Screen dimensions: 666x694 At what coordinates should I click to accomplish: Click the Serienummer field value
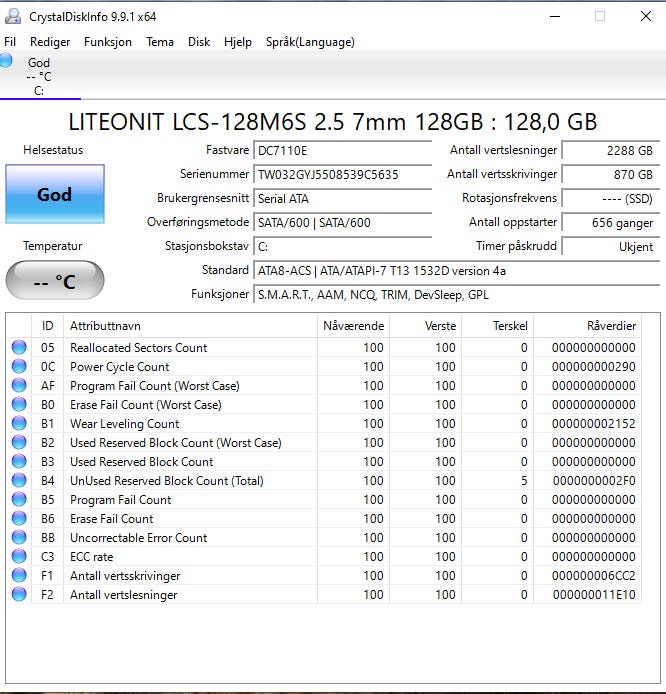point(343,174)
